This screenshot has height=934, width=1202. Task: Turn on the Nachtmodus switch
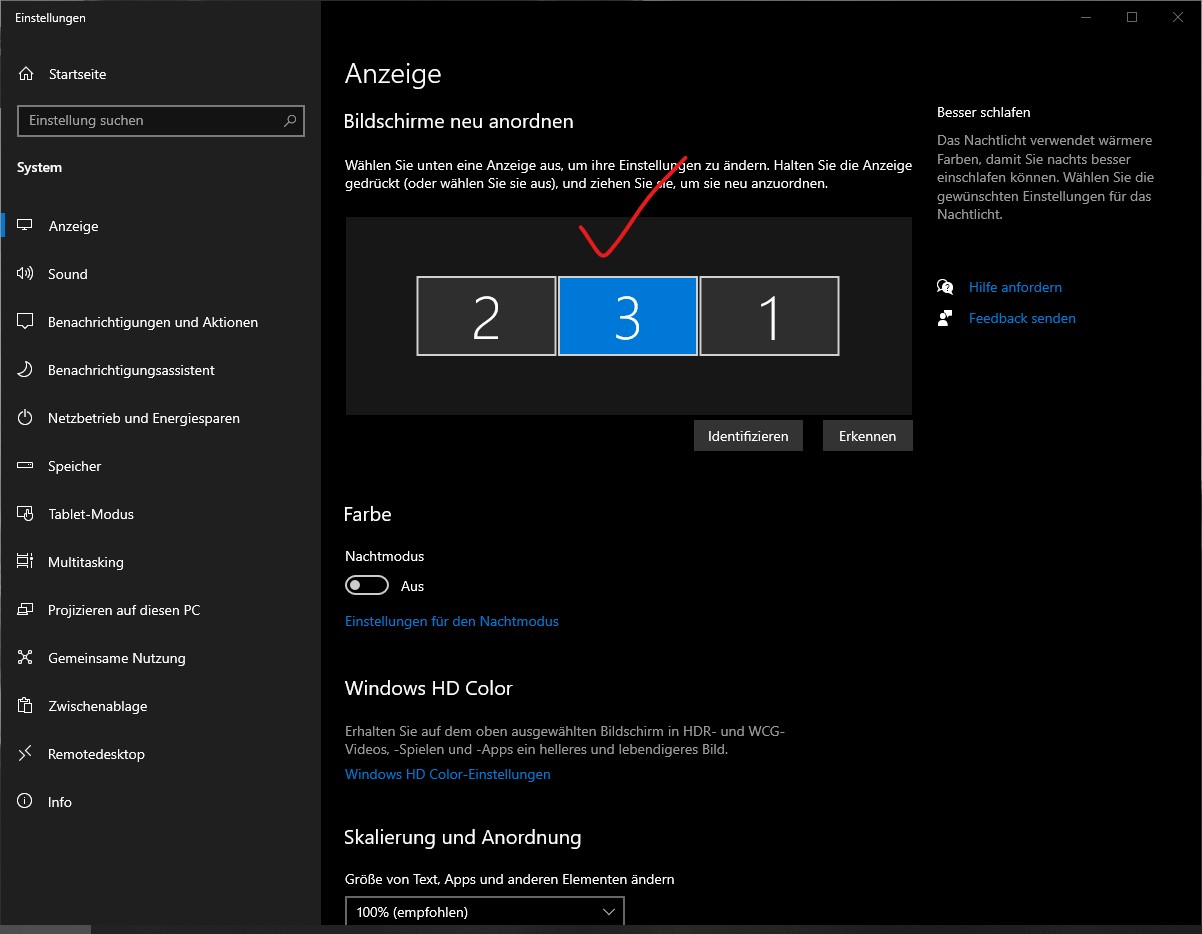coord(367,586)
